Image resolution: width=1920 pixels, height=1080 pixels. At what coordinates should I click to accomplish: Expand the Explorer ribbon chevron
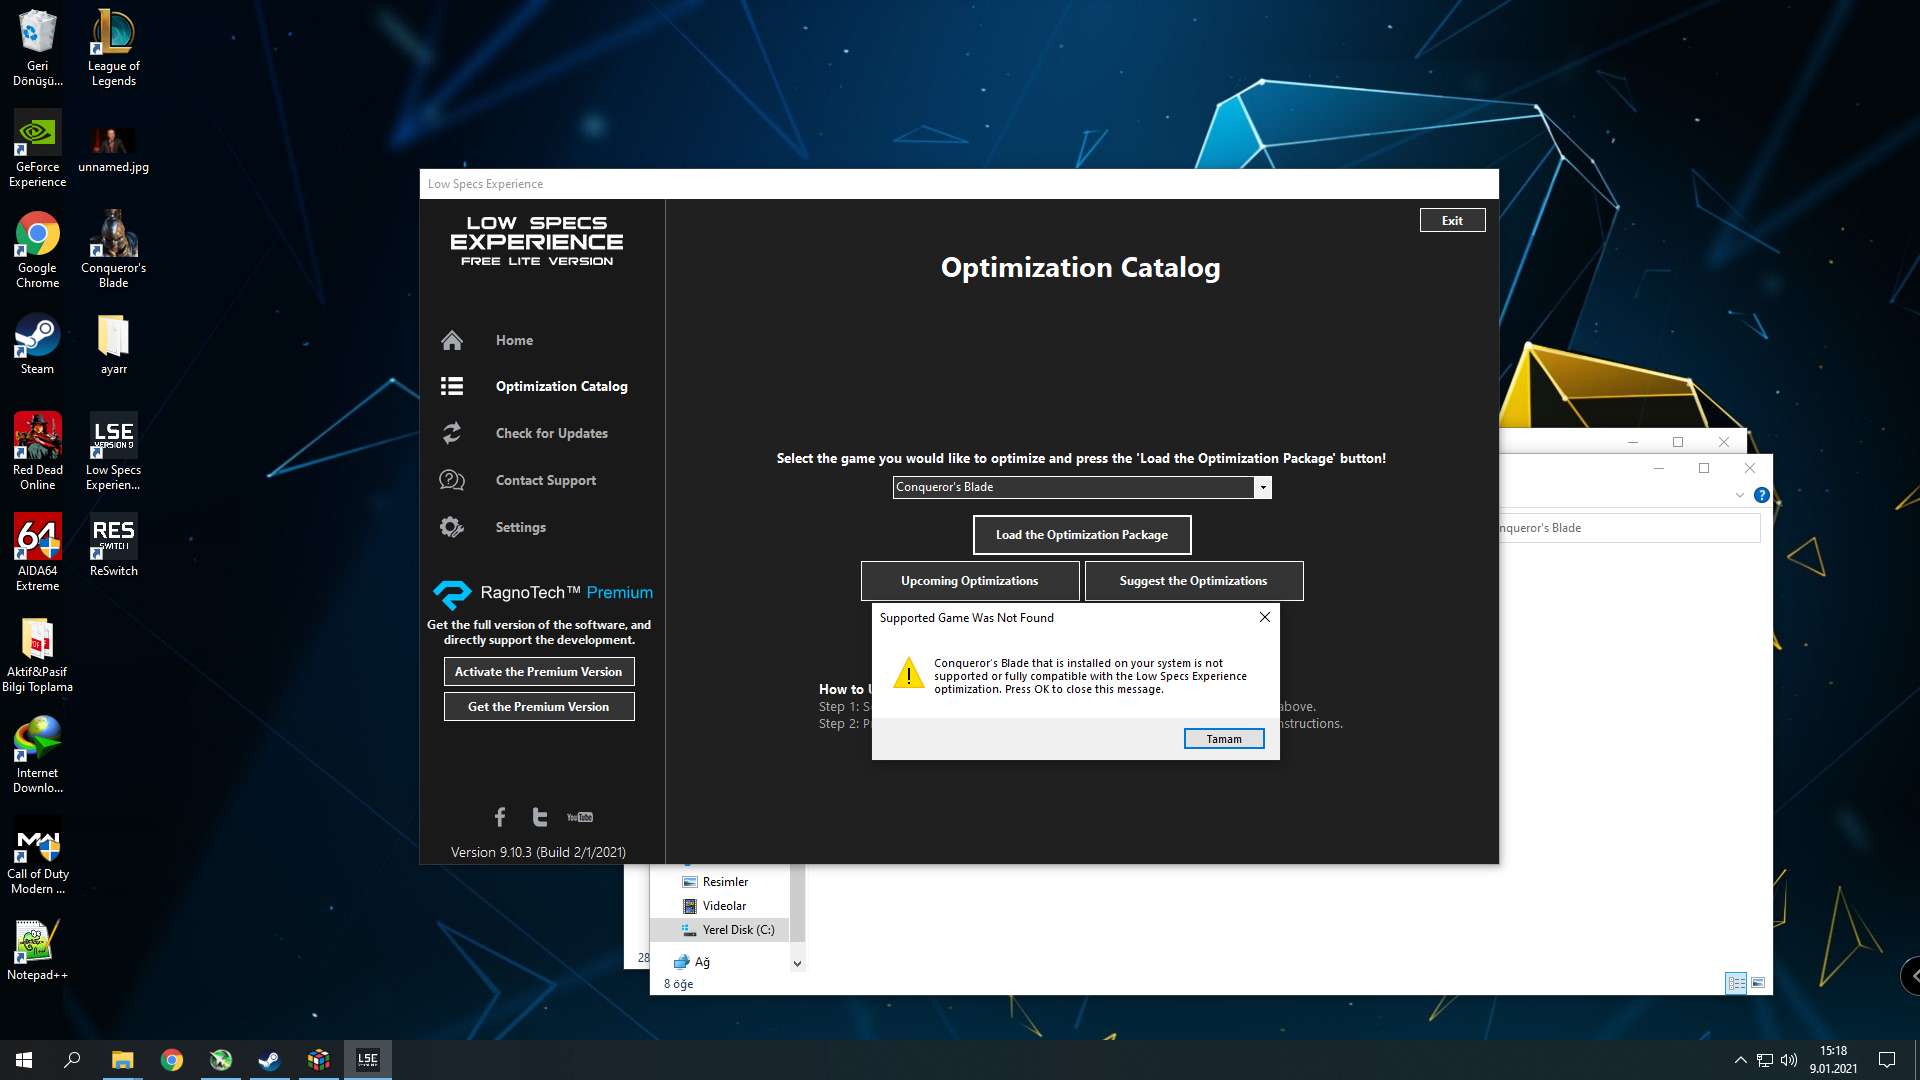tap(1740, 495)
